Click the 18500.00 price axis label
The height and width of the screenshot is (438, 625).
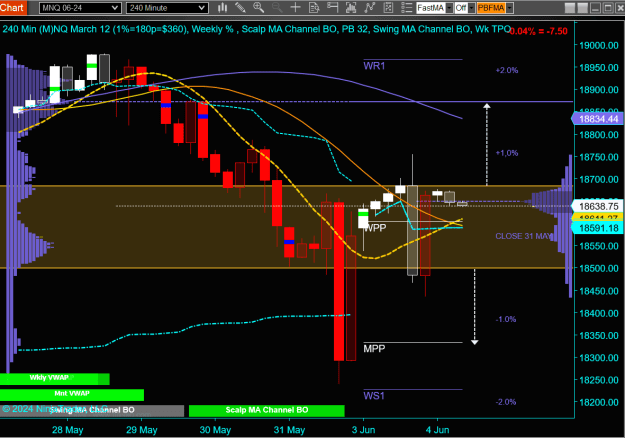click(x=599, y=268)
